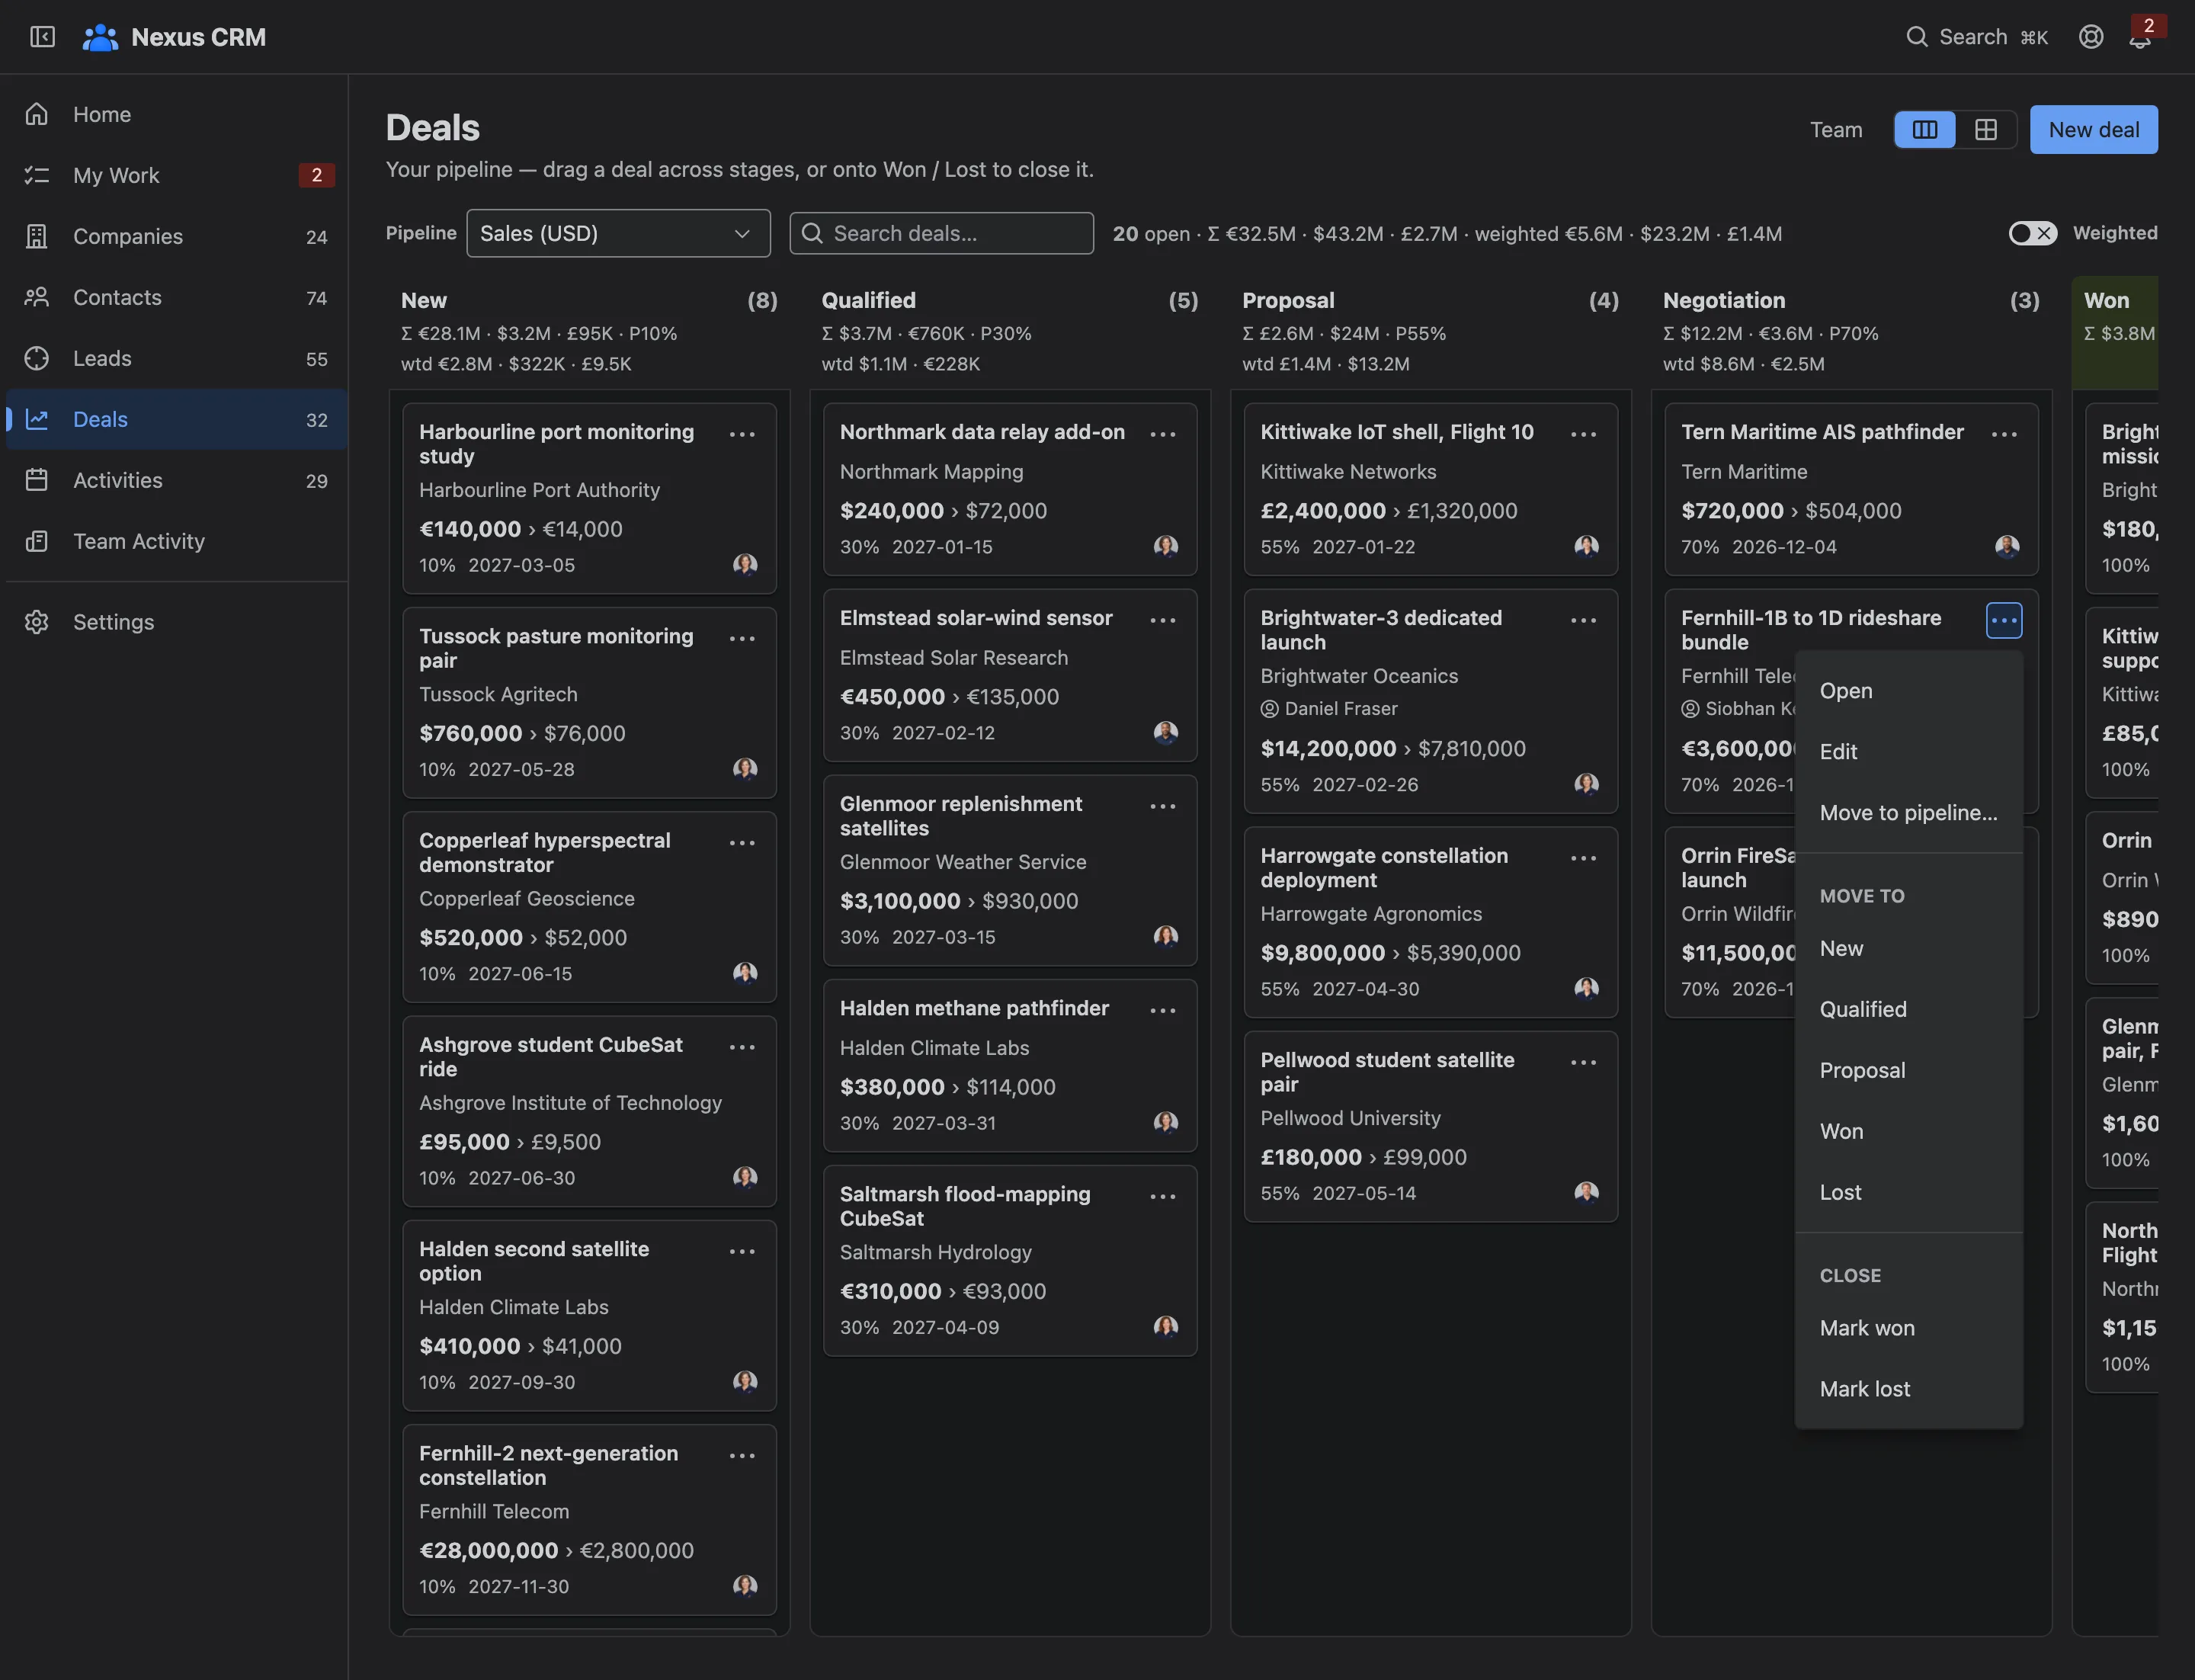Select Lost under Move To in menu
Screen dimensions: 2195x1680
(x=1909, y=1192)
